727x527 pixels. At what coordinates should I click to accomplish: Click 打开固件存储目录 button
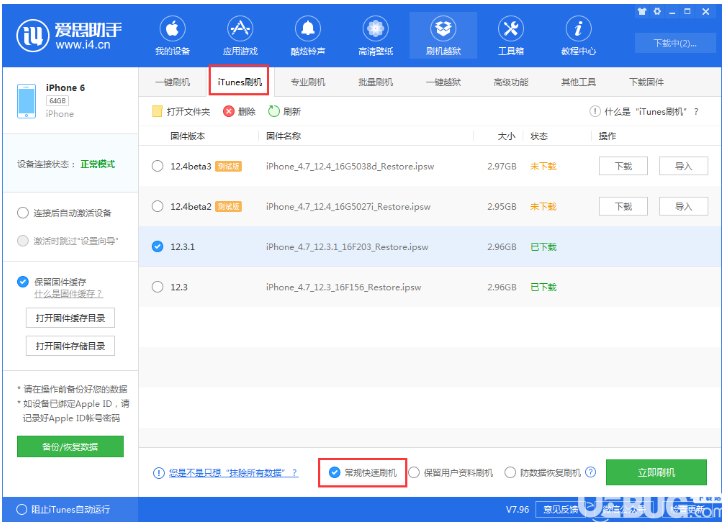pyautogui.click(x=70, y=346)
